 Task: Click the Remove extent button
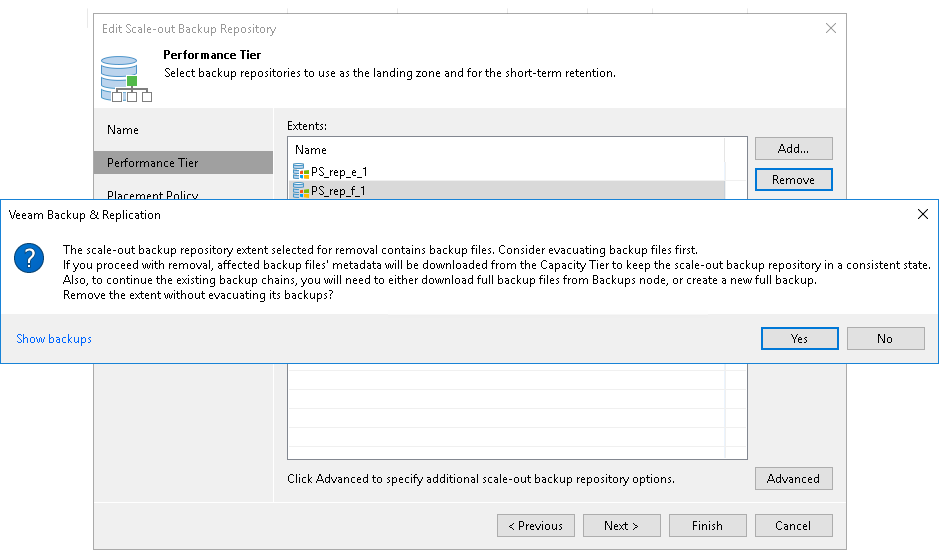pyautogui.click(x=793, y=180)
